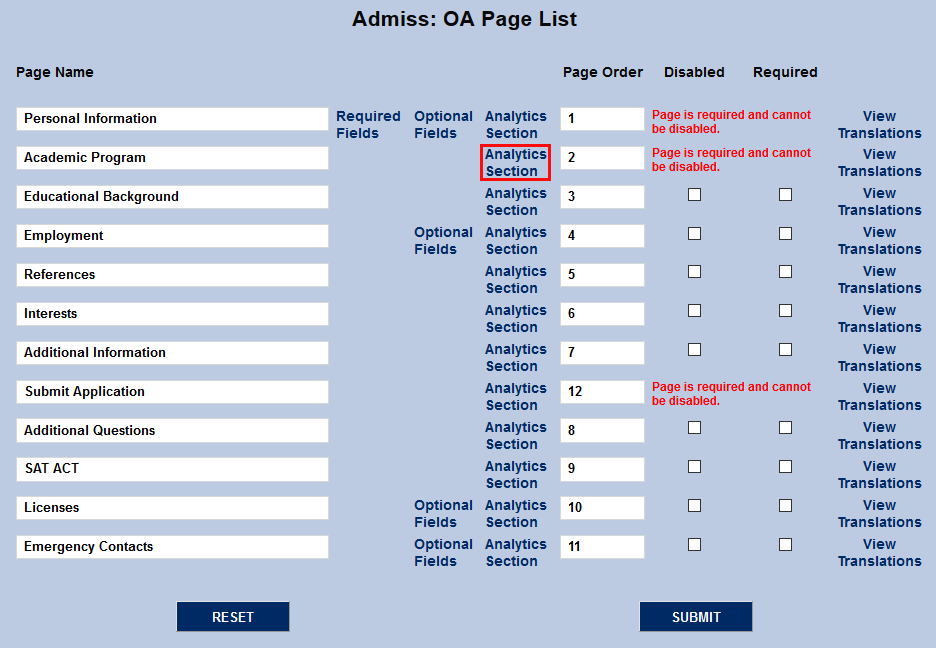
Task: Edit the Personal Information page name field
Action: [173, 119]
